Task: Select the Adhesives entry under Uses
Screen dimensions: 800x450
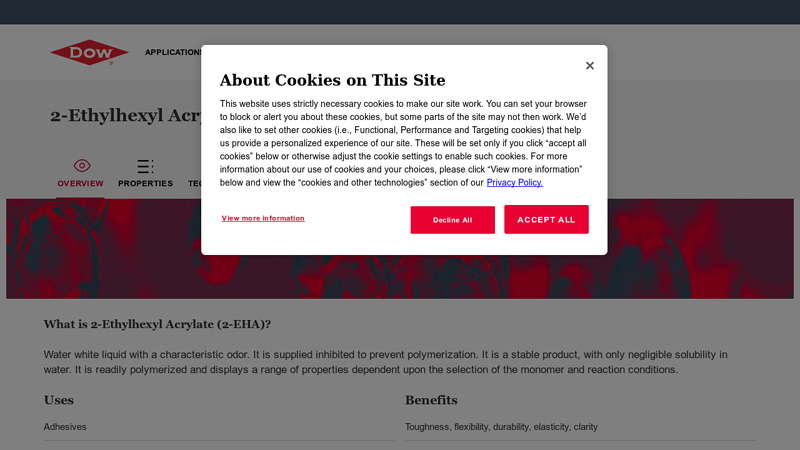Action: click(65, 427)
